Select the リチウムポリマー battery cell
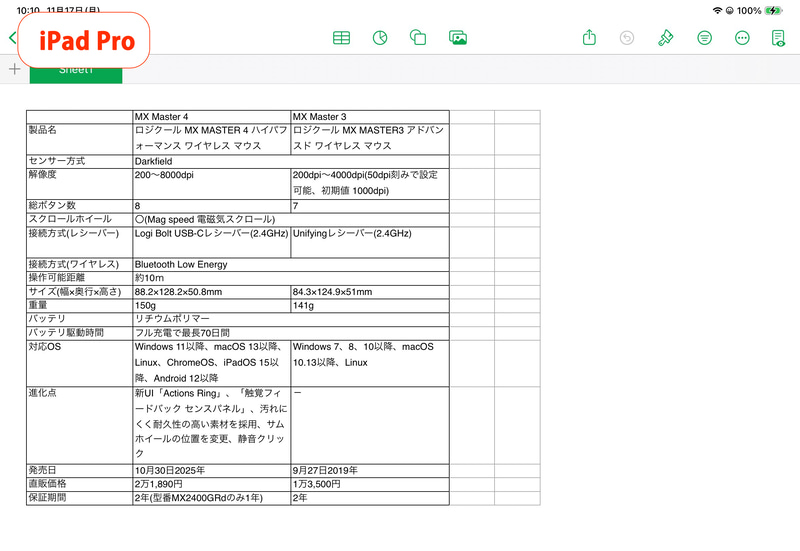This screenshot has height=551, width=800. [291, 319]
